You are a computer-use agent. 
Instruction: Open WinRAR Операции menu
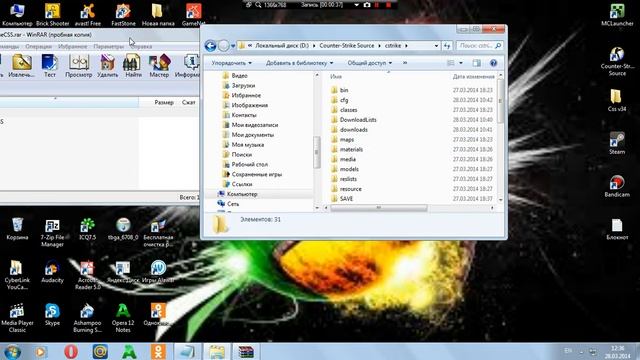[x=38, y=47]
